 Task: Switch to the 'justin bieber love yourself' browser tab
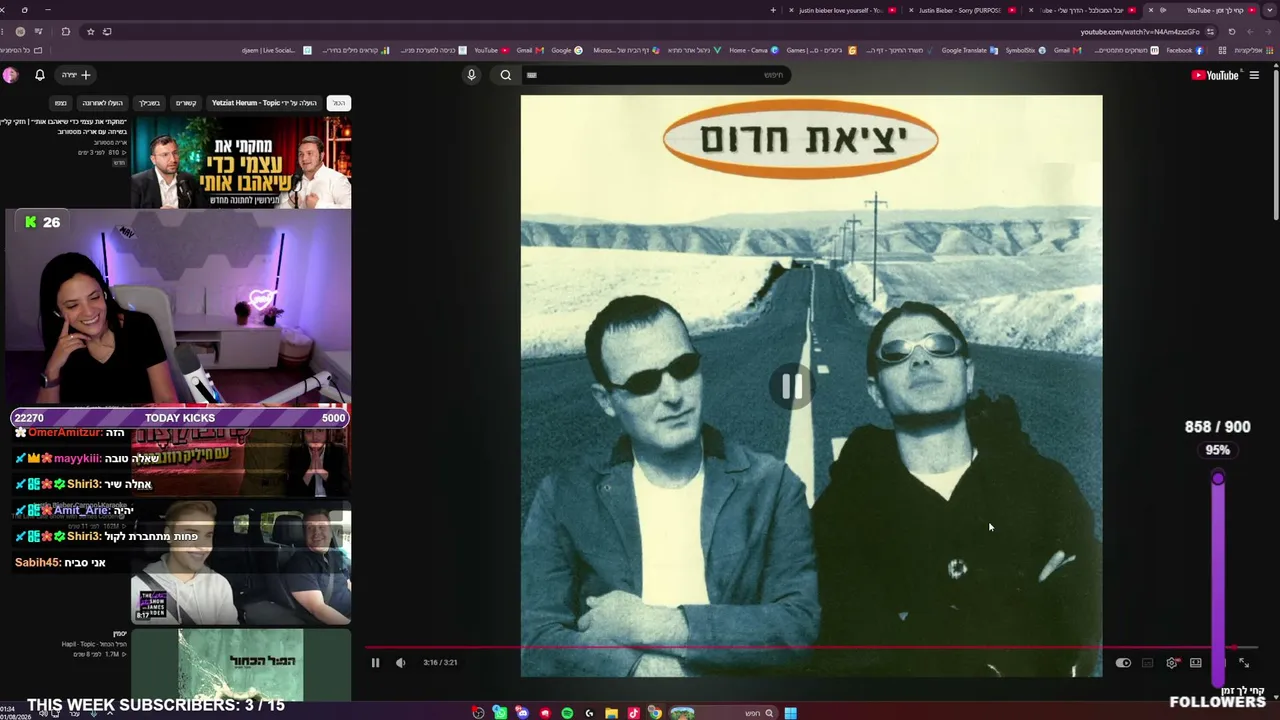[x=840, y=10]
